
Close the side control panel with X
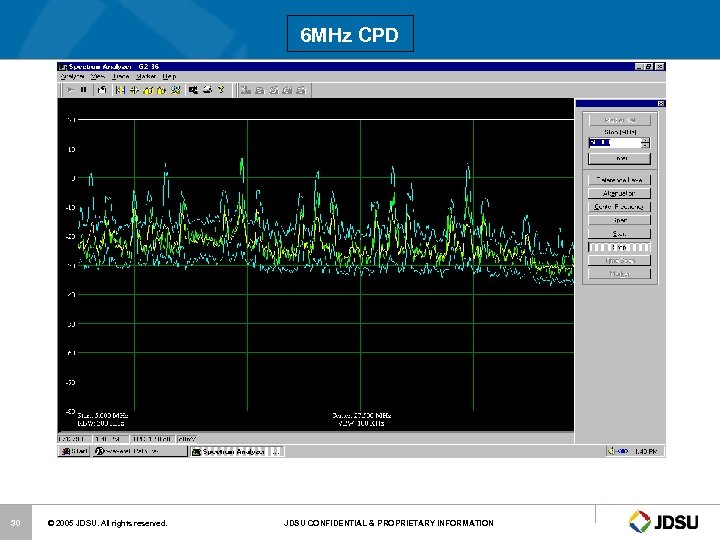[660, 103]
